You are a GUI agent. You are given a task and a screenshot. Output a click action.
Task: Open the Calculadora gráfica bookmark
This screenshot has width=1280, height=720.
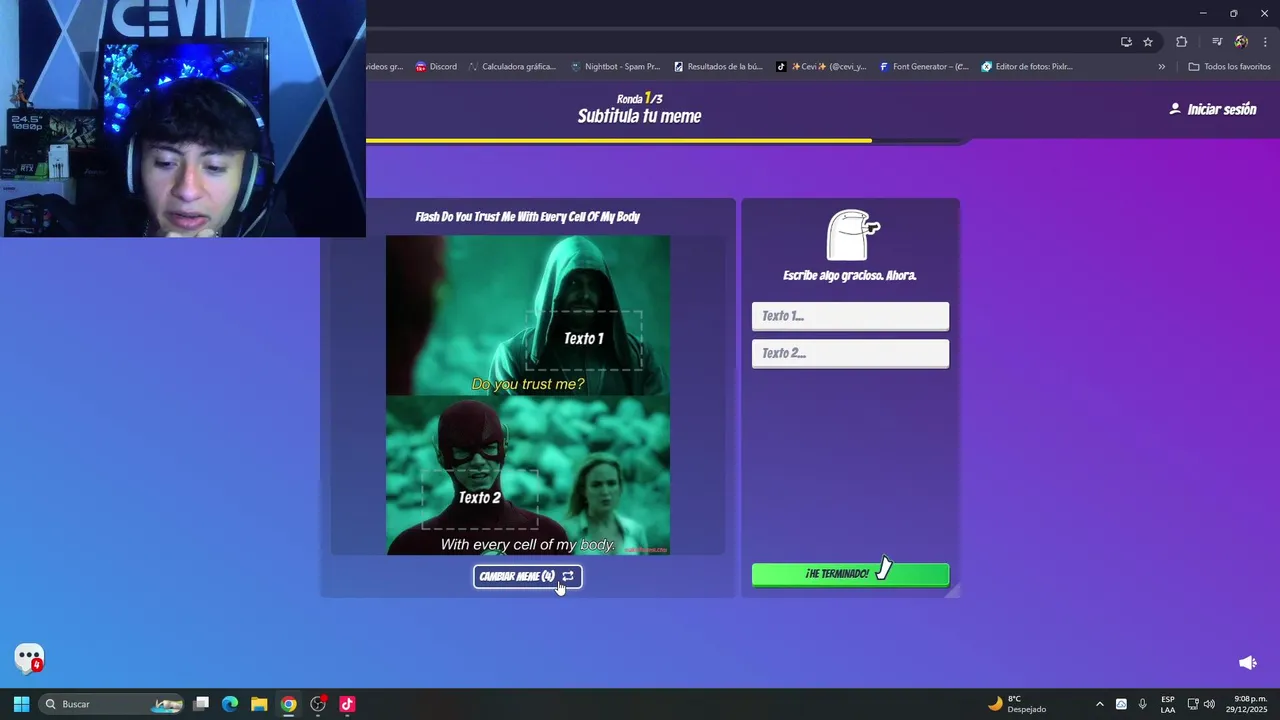coord(512,67)
